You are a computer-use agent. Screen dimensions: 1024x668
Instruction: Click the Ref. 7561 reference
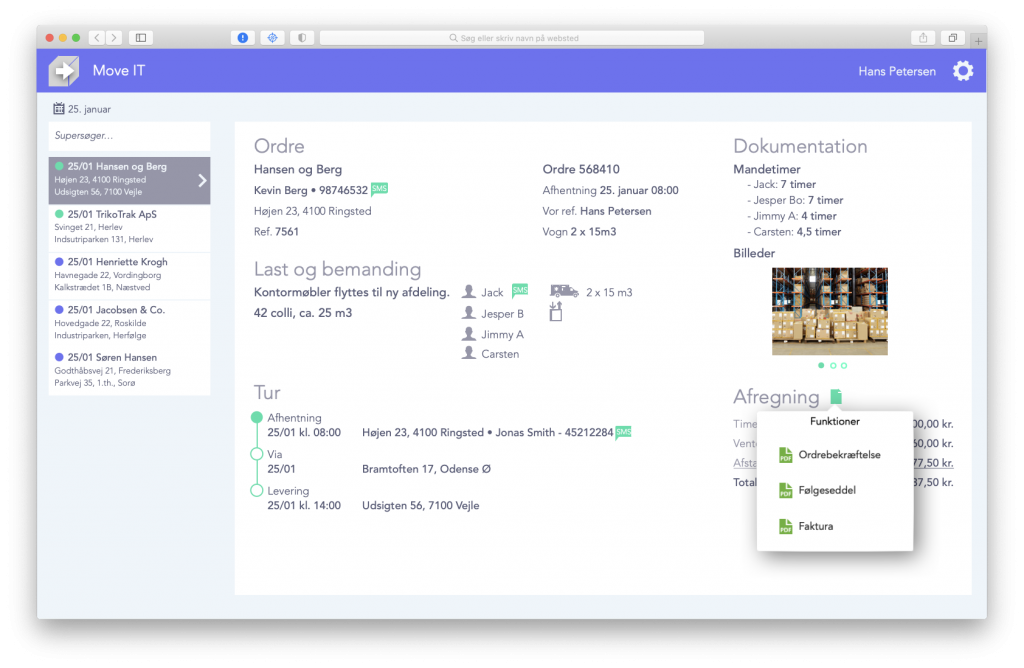(x=276, y=232)
